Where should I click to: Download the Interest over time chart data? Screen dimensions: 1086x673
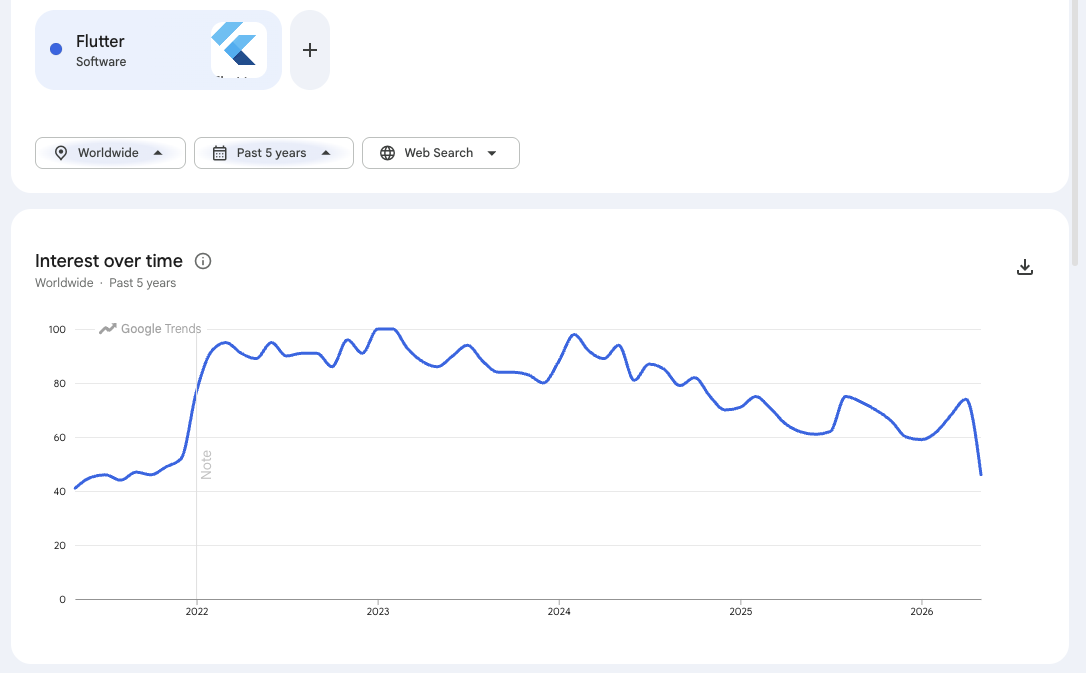click(x=1024, y=267)
